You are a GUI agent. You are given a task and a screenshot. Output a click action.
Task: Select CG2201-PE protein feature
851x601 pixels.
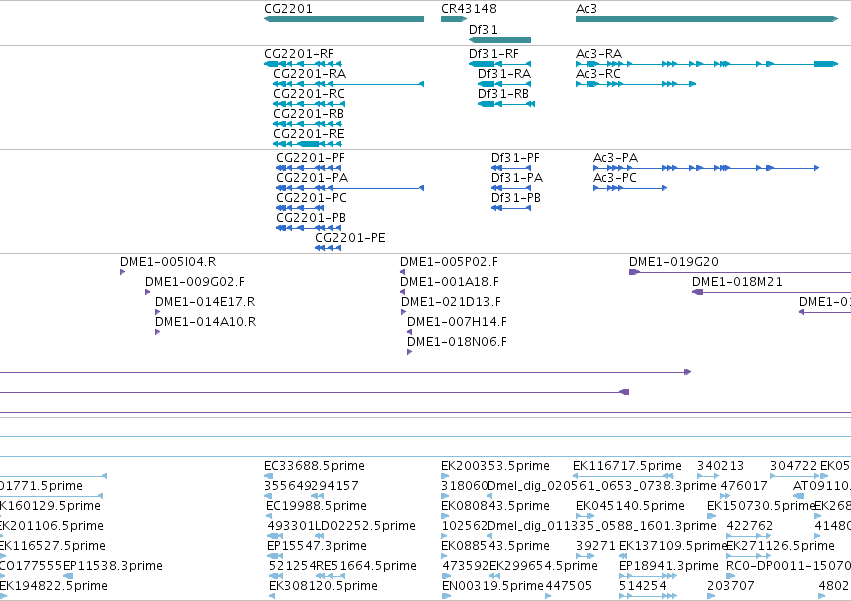click(328, 248)
